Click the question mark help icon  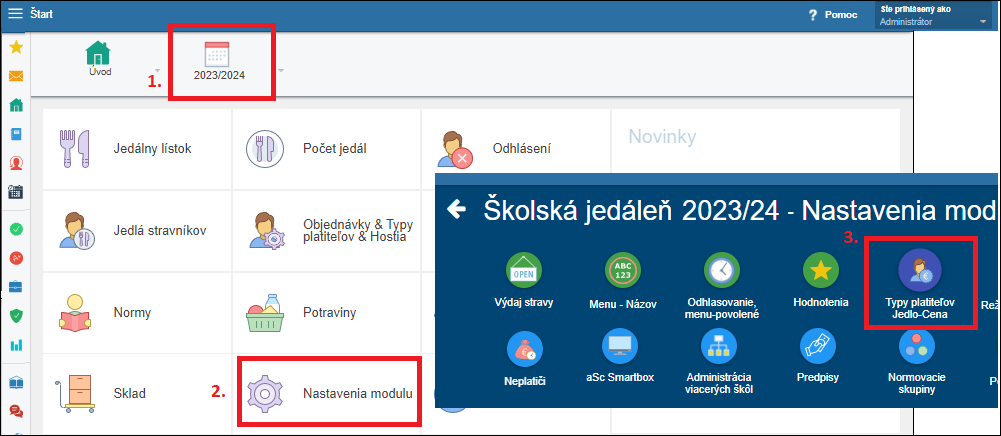click(813, 15)
